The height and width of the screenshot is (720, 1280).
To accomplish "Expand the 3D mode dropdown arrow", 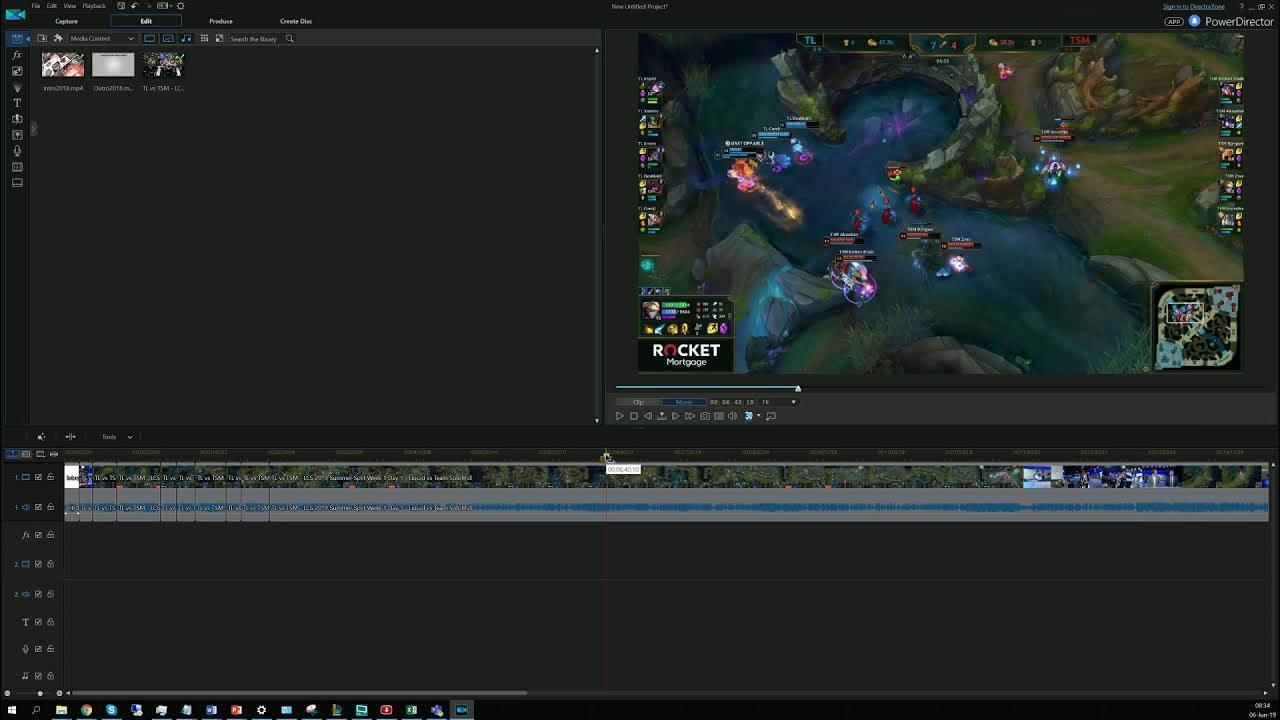I will (758, 416).
